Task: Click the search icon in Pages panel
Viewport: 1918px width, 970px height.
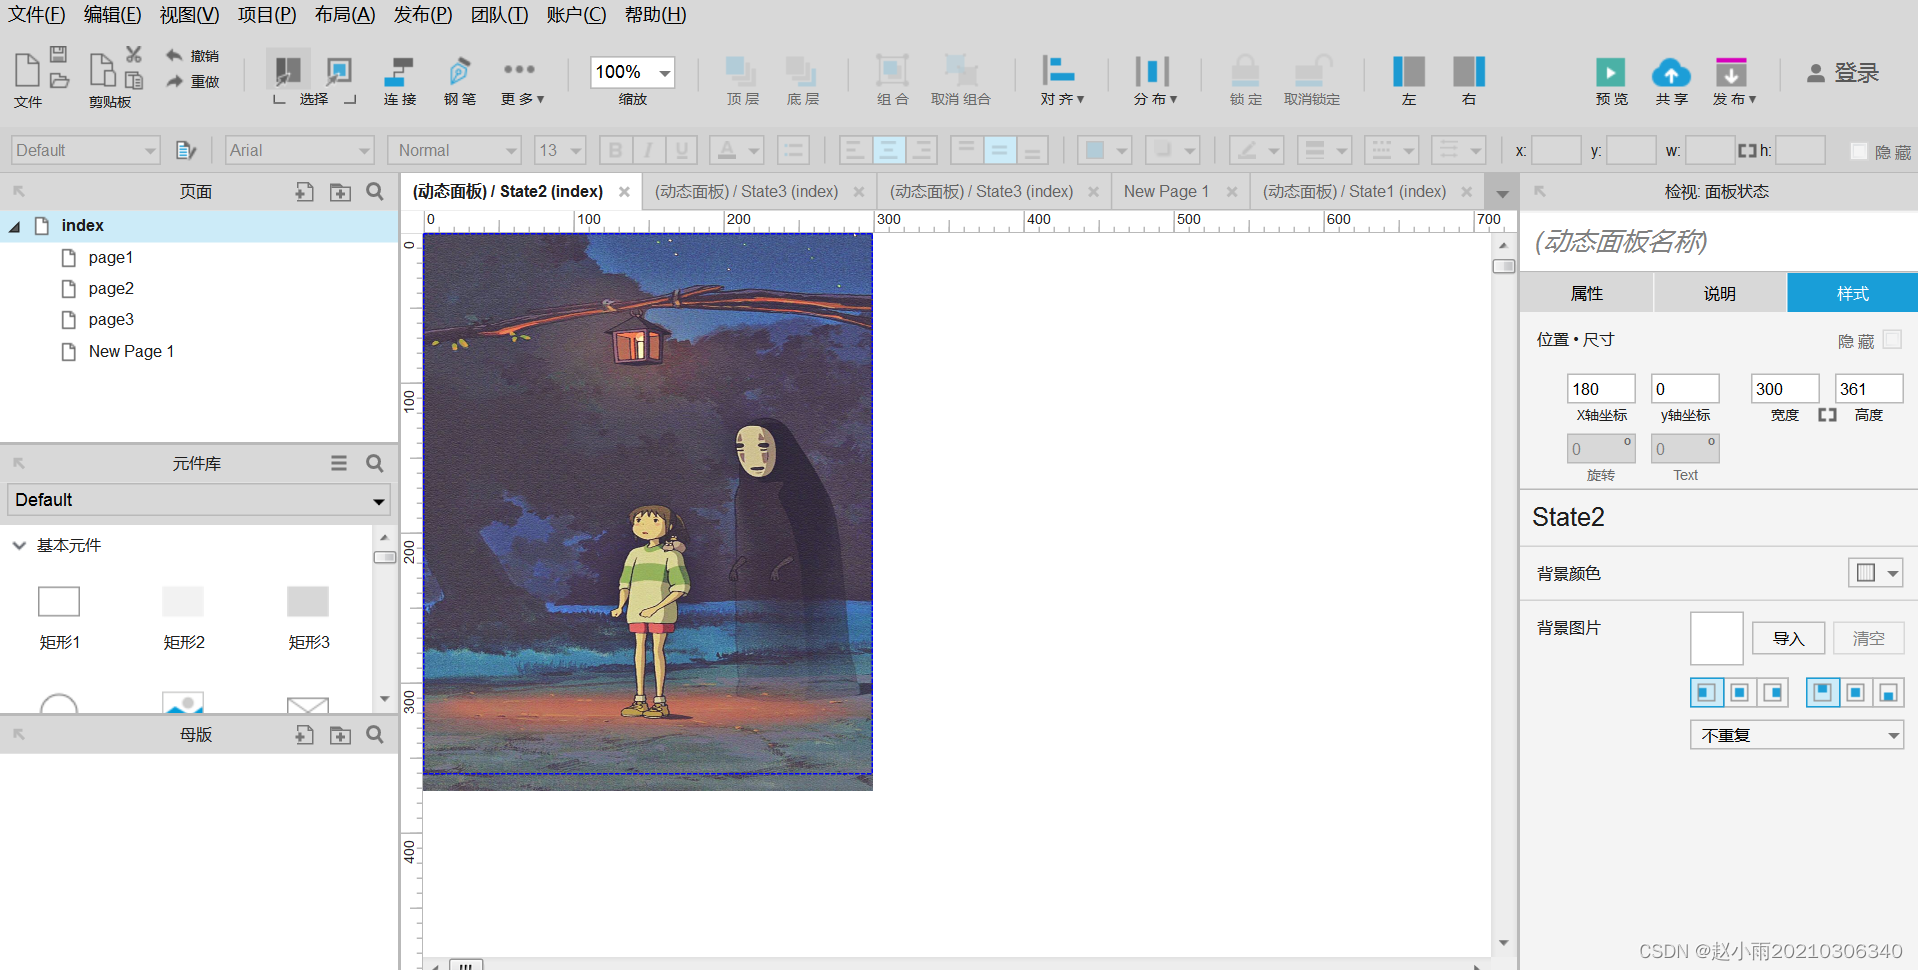Action: click(375, 191)
